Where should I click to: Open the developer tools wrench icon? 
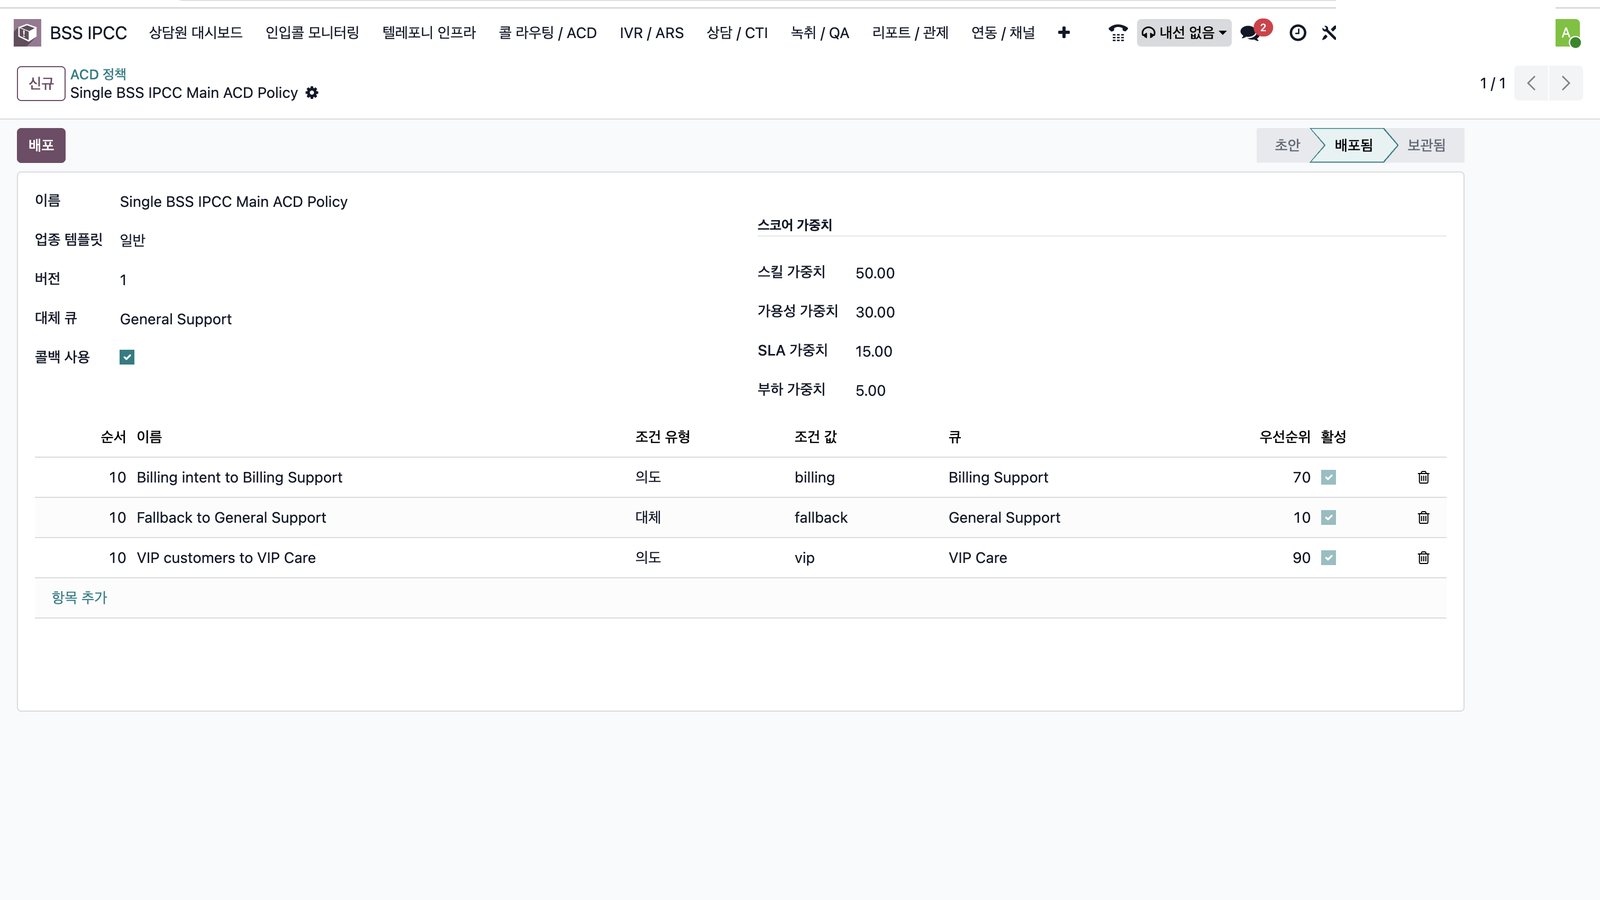pyautogui.click(x=1329, y=33)
